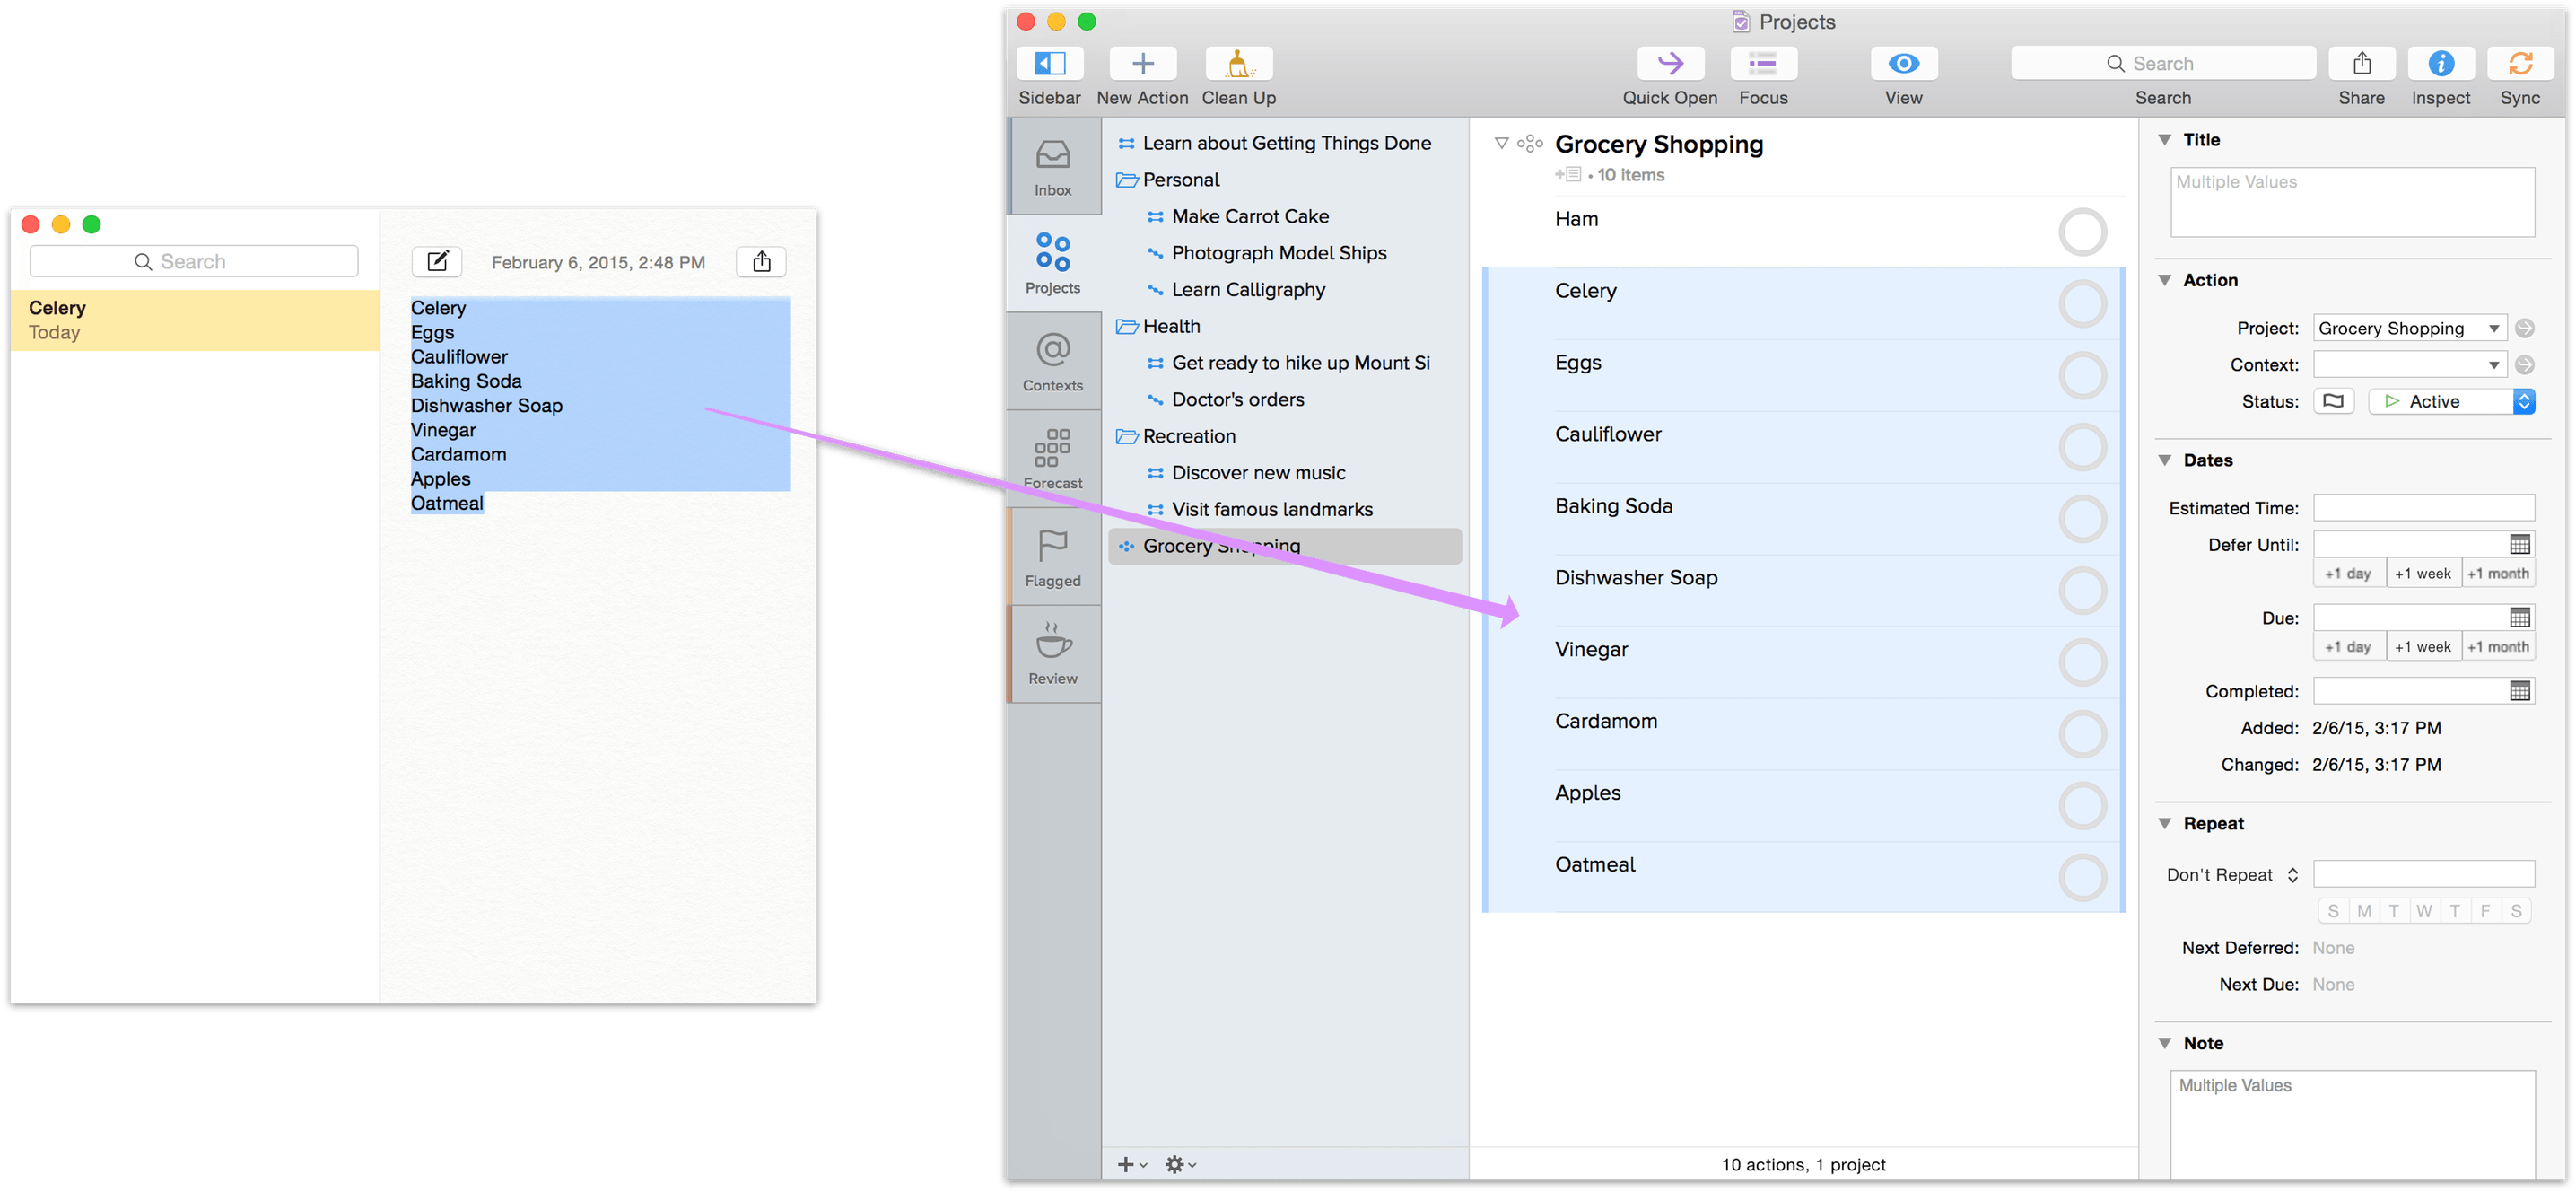The width and height of the screenshot is (2576, 1192).
Task: Open the View eye options
Action: [x=1903, y=63]
